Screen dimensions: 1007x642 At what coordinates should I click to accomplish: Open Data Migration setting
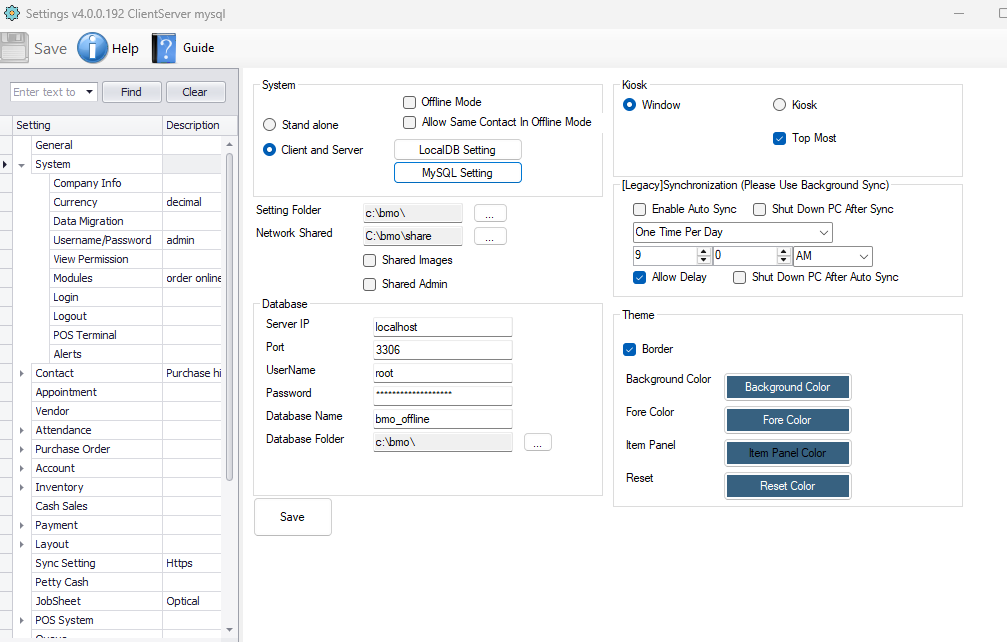[88, 221]
